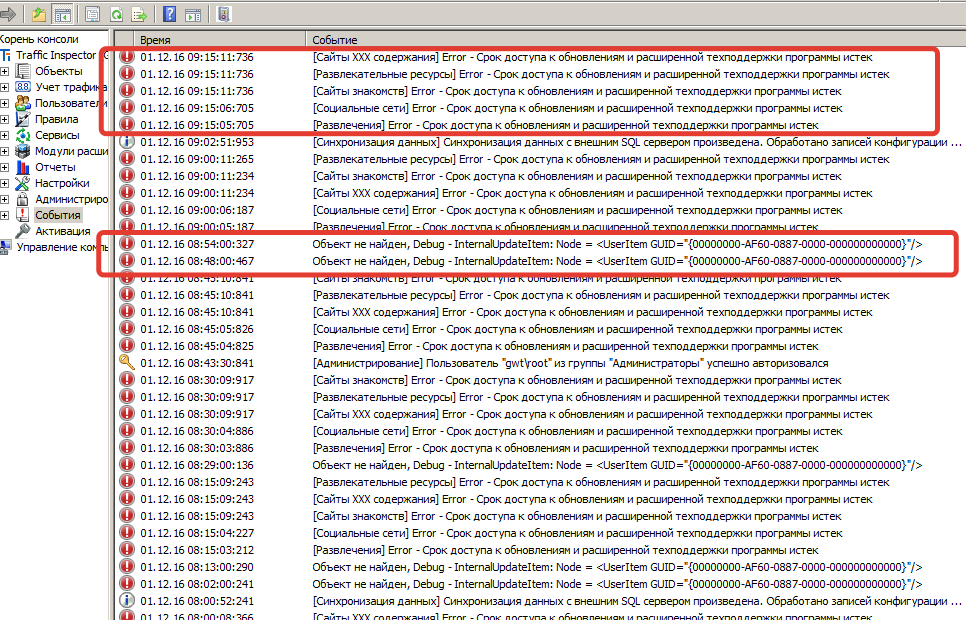Select 08:29:00:136 Объект не найден event text
The width and height of the screenshot is (966, 620).
tap(617, 465)
